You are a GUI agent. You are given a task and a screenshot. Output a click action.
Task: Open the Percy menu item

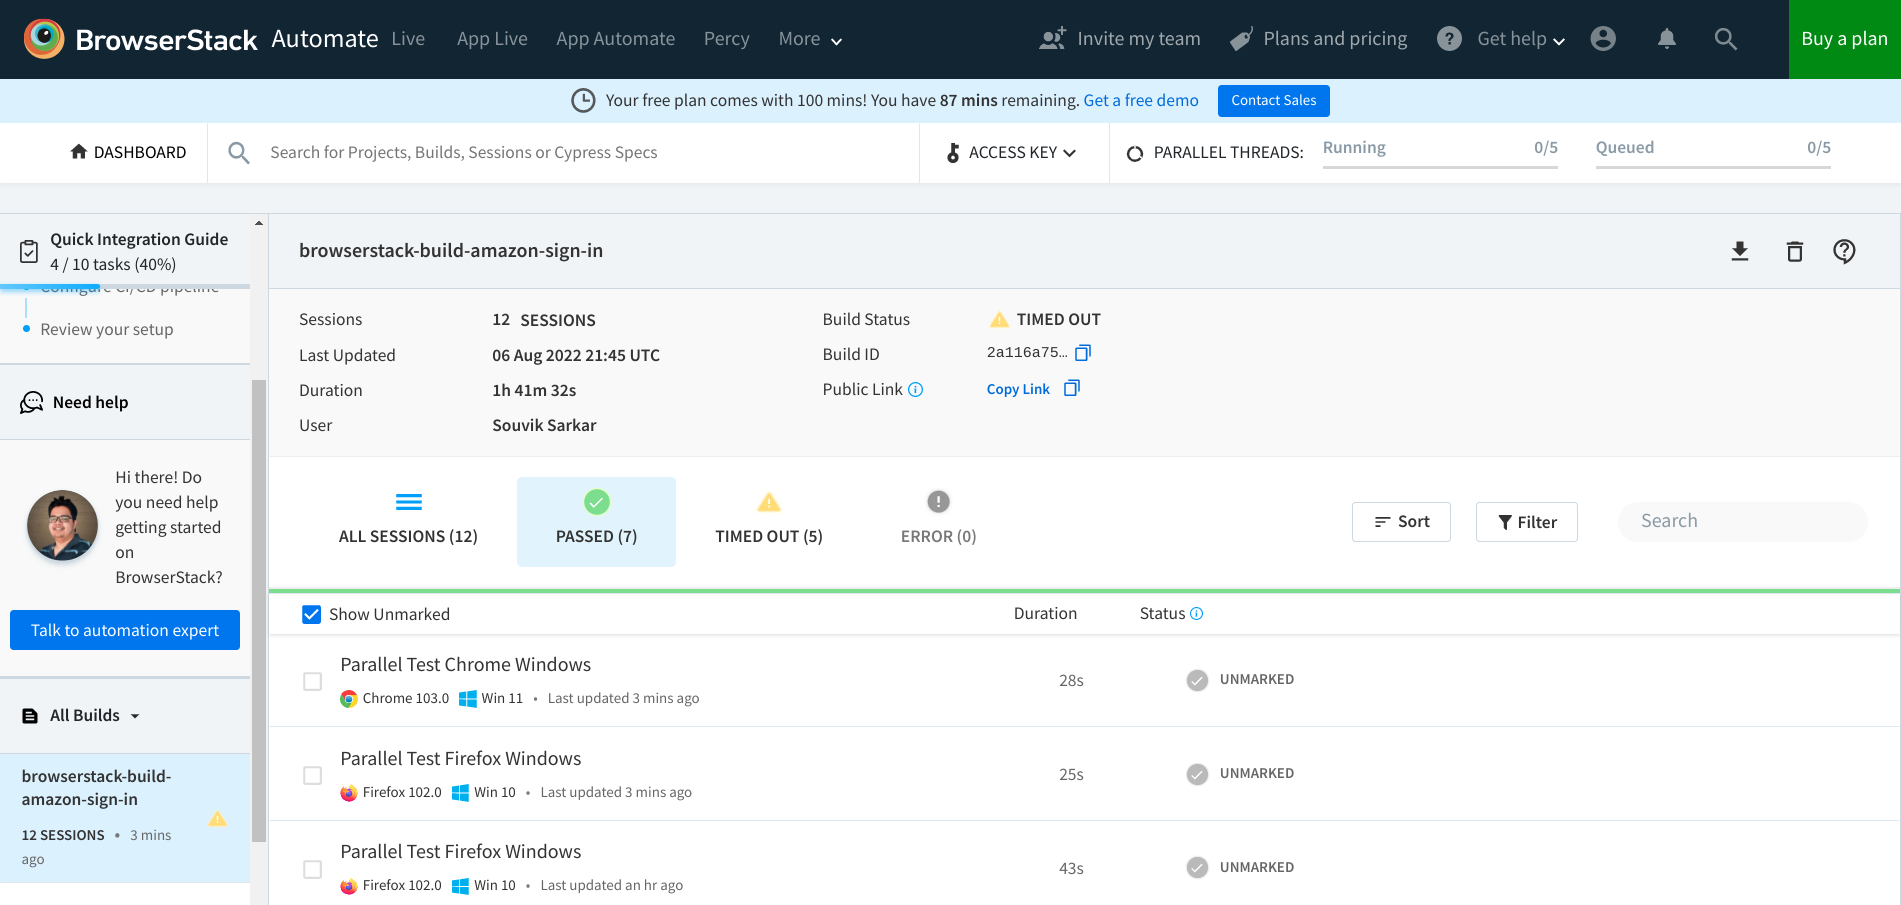(x=726, y=39)
